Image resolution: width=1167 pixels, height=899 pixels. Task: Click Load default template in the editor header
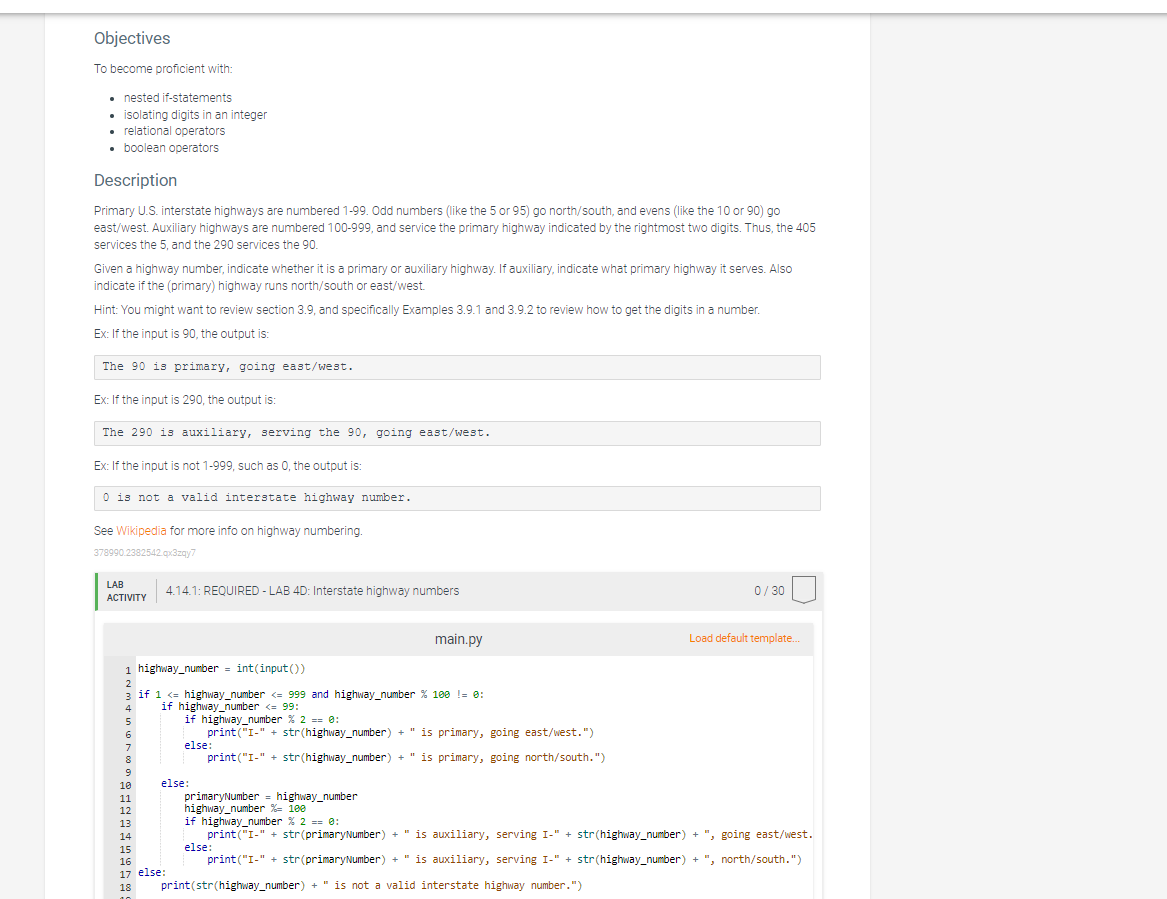tap(745, 637)
